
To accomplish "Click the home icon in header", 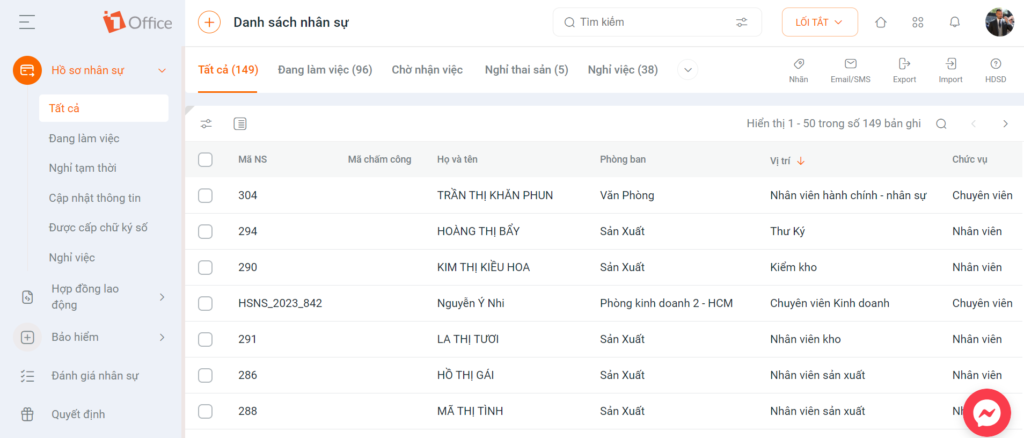I will [881, 22].
